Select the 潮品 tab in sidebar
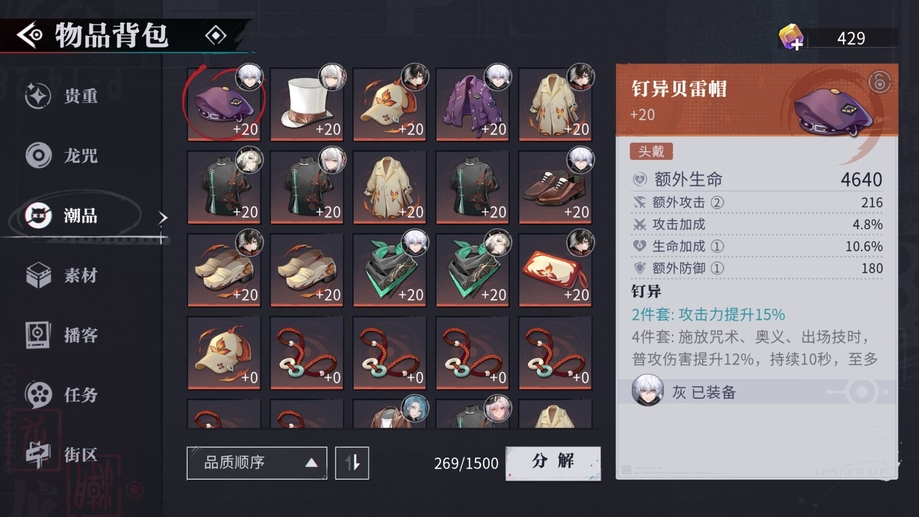The image size is (919, 517). click(79, 216)
